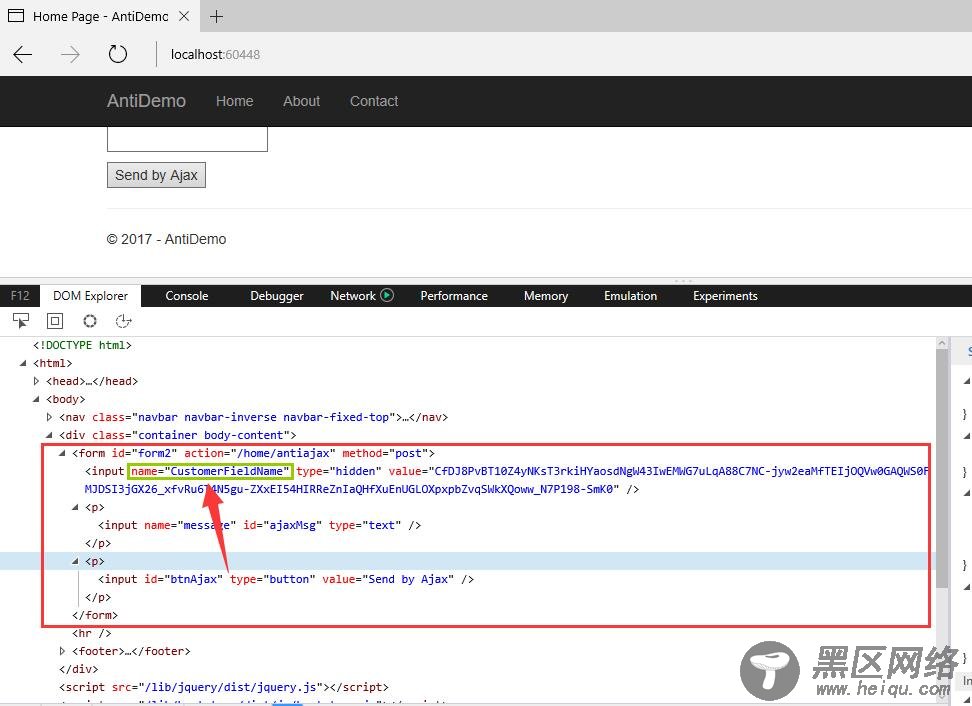Click the copyright 2017 - AntiDemo text
This screenshot has width=972, height=706.
pos(166,239)
